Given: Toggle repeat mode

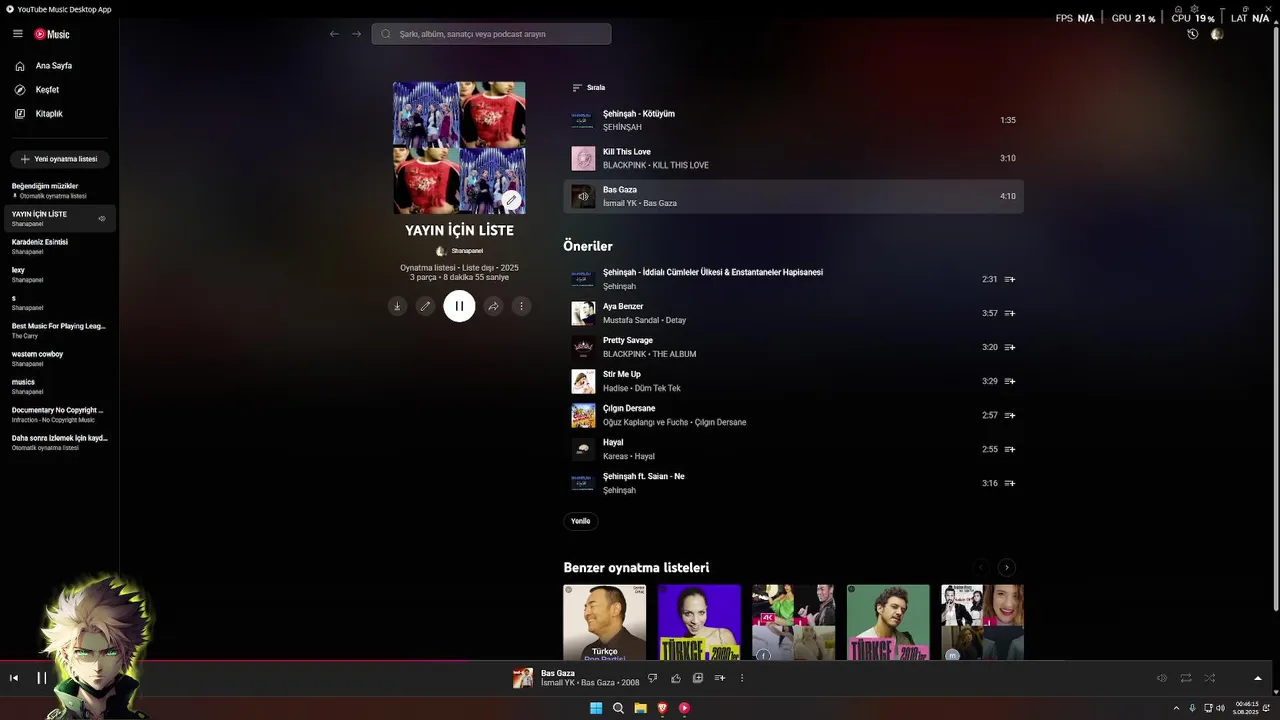Looking at the screenshot, I should coord(1186,678).
